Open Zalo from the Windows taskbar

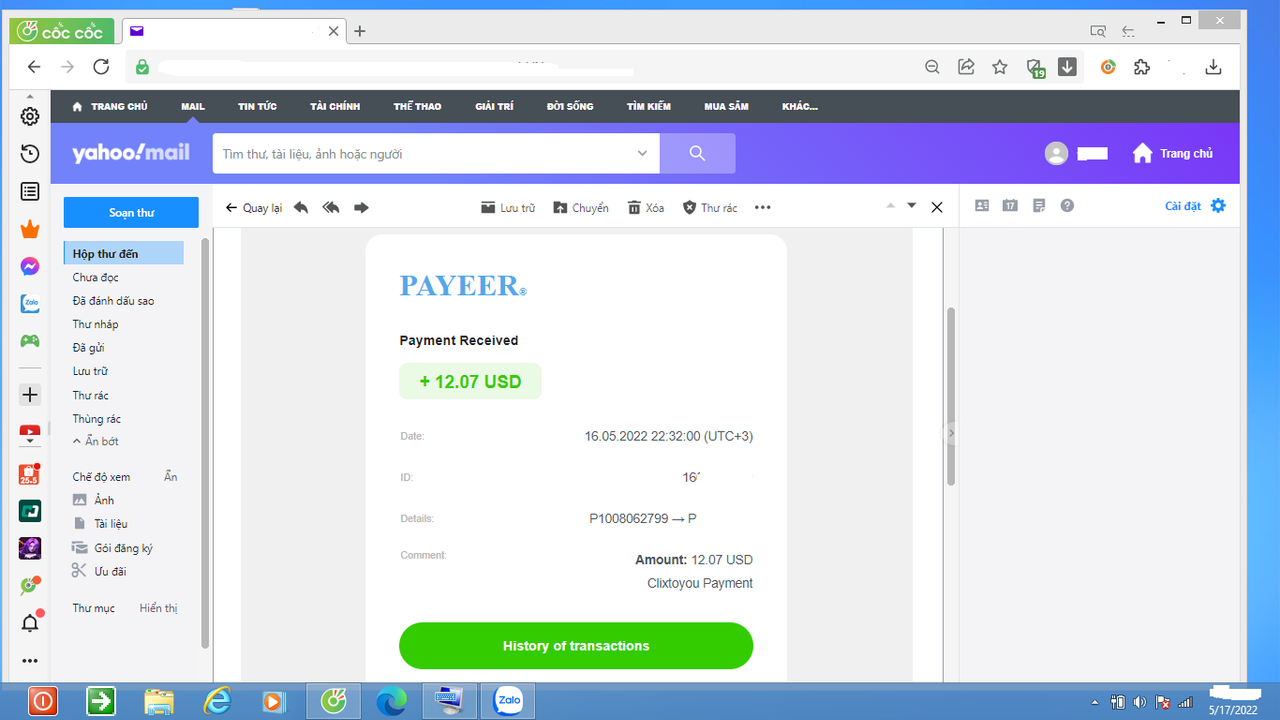[x=508, y=702]
